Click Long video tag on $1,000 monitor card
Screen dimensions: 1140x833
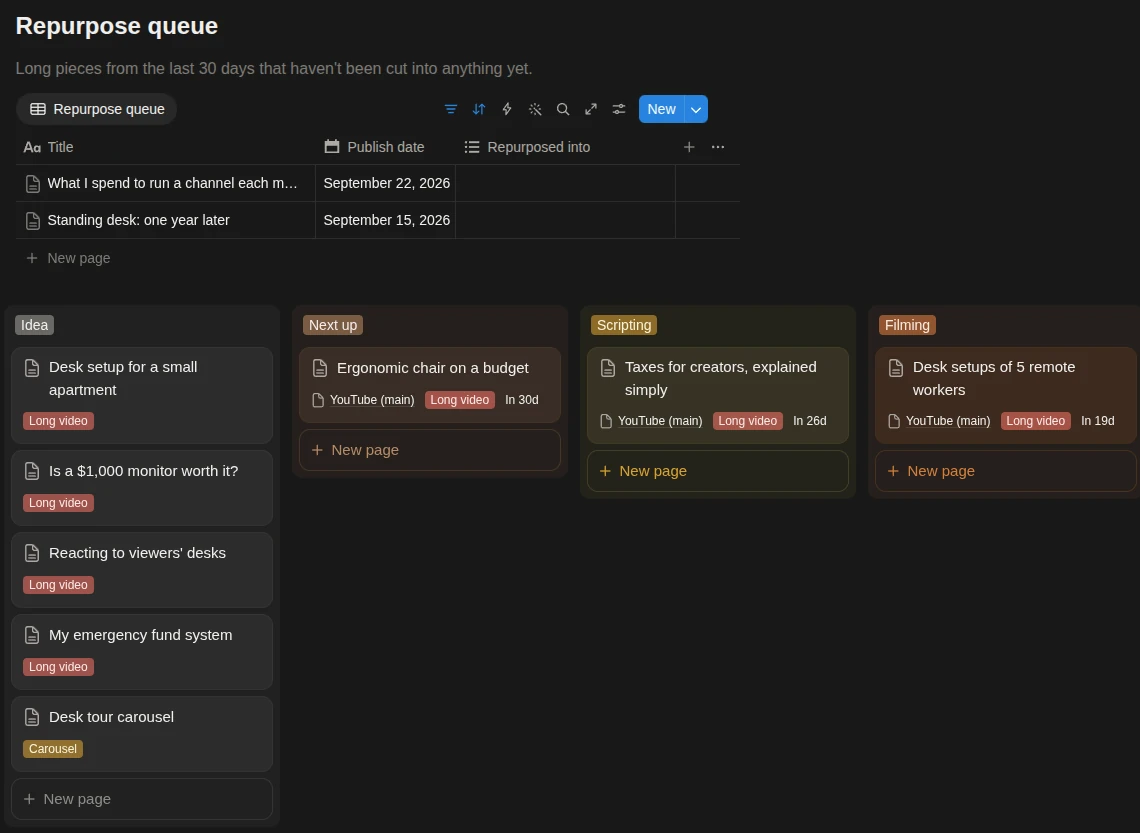tap(58, 503)
